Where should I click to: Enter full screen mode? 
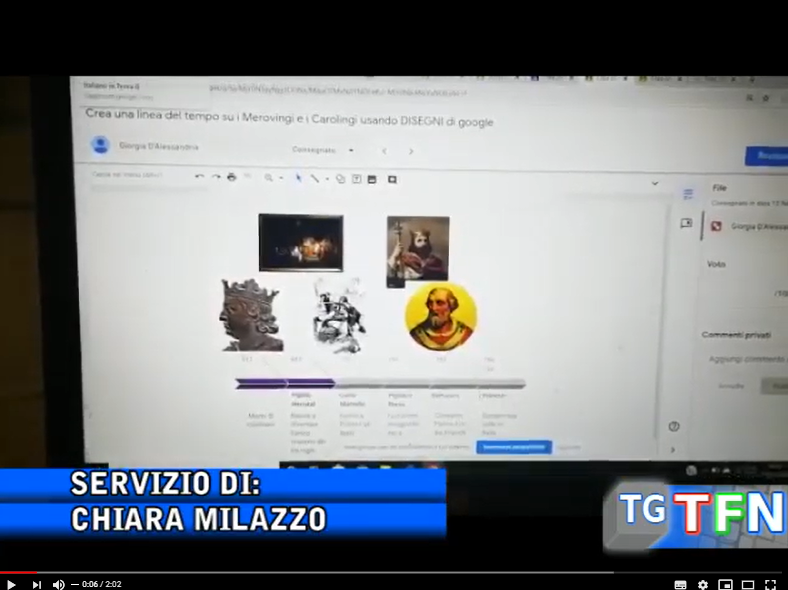pyautogui.click(x=770, y=584)
